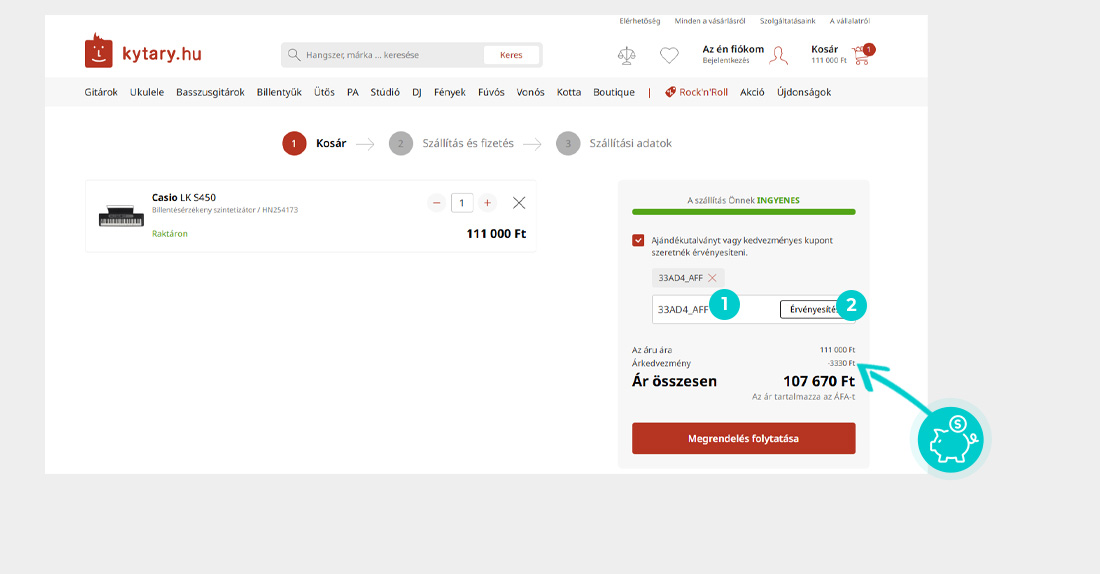This screenshot has height=574, width=1100.
Task: Open the Újdonságok menu item
Action: click(x=804, y=92)
